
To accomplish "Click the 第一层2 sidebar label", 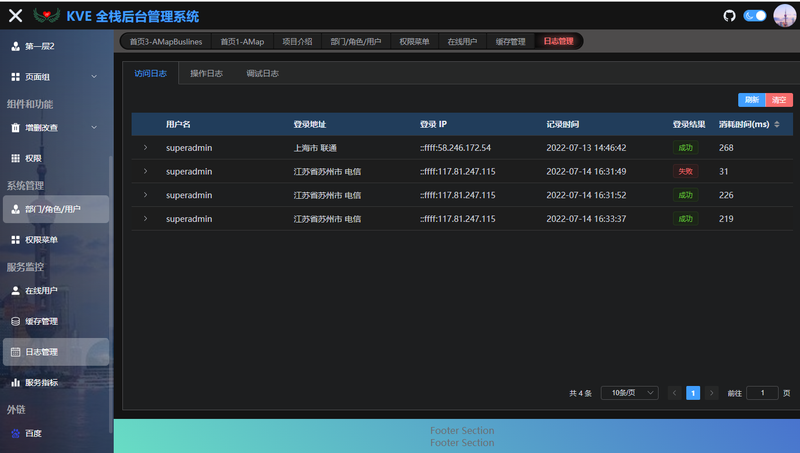I will 40,46.
